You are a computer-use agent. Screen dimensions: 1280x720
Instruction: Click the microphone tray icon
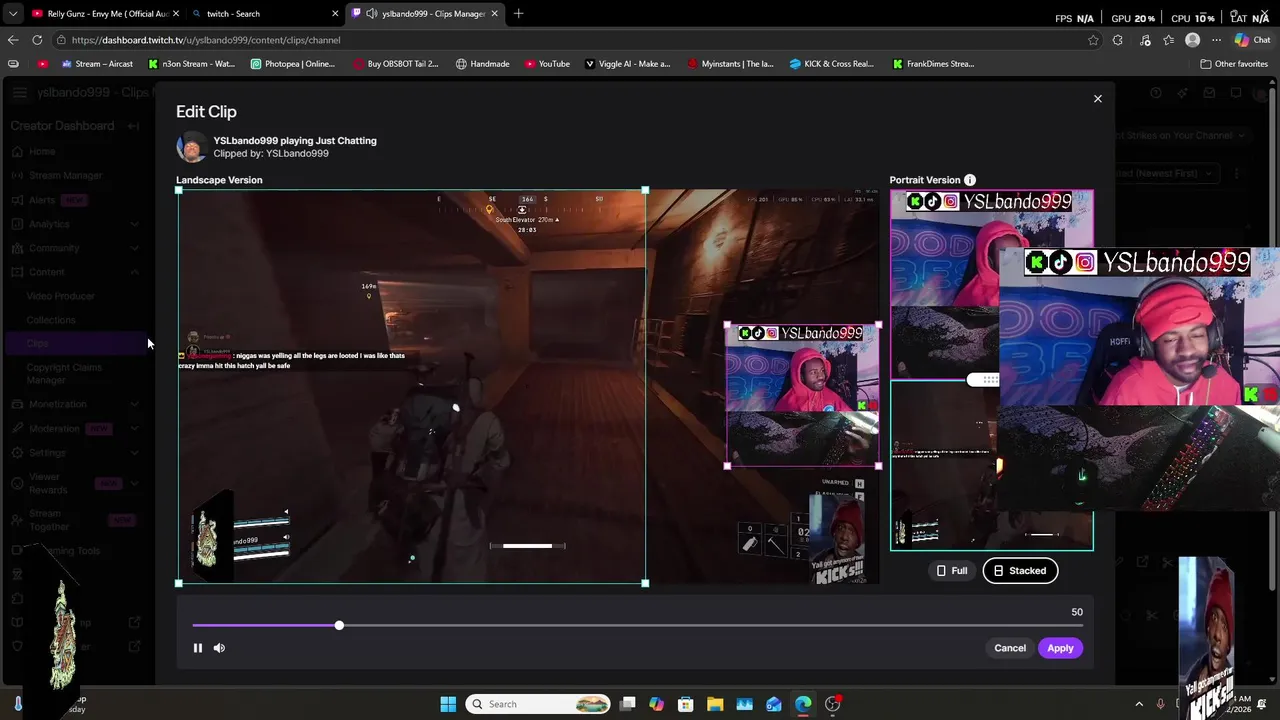pyautogui.click(x=1161, y=704)
